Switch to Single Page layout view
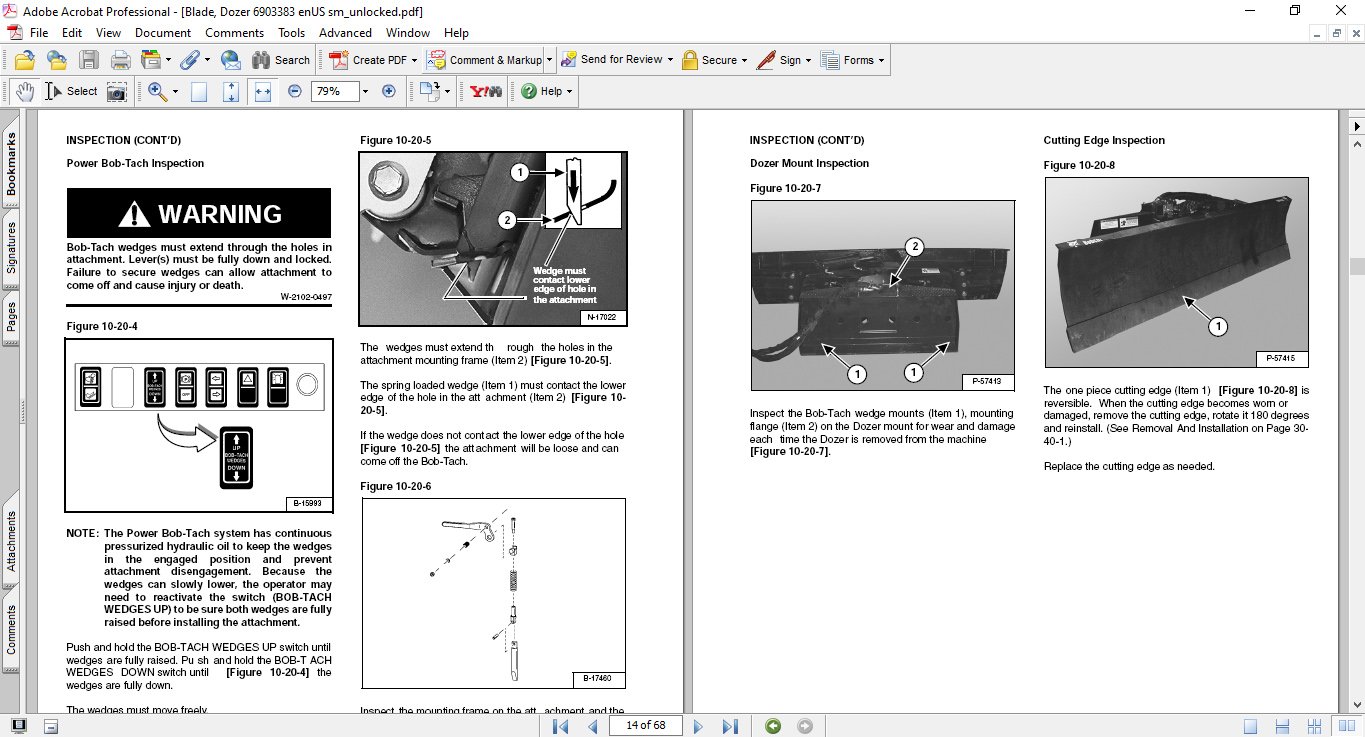 1250,726
